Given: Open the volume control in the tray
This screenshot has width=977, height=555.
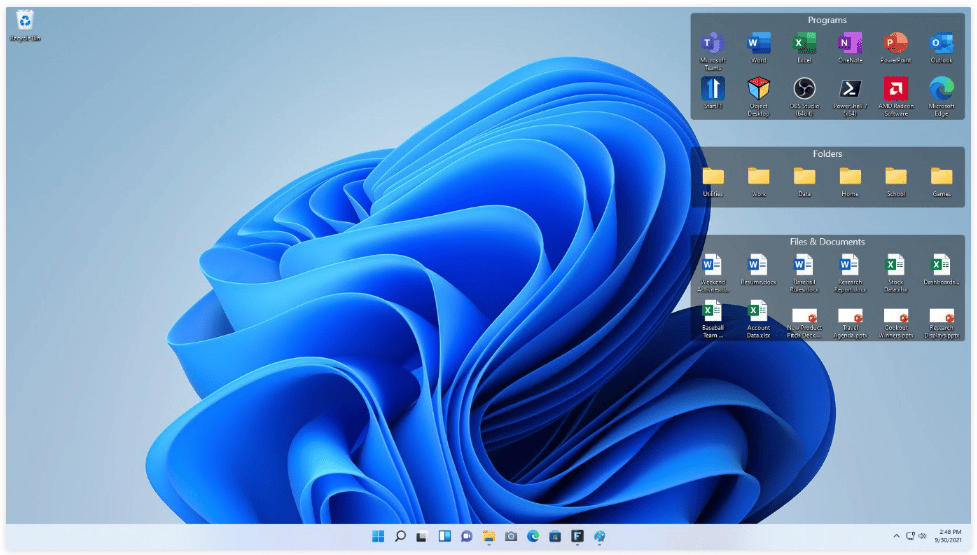Looking at the screenshot, I should point(922,536).
